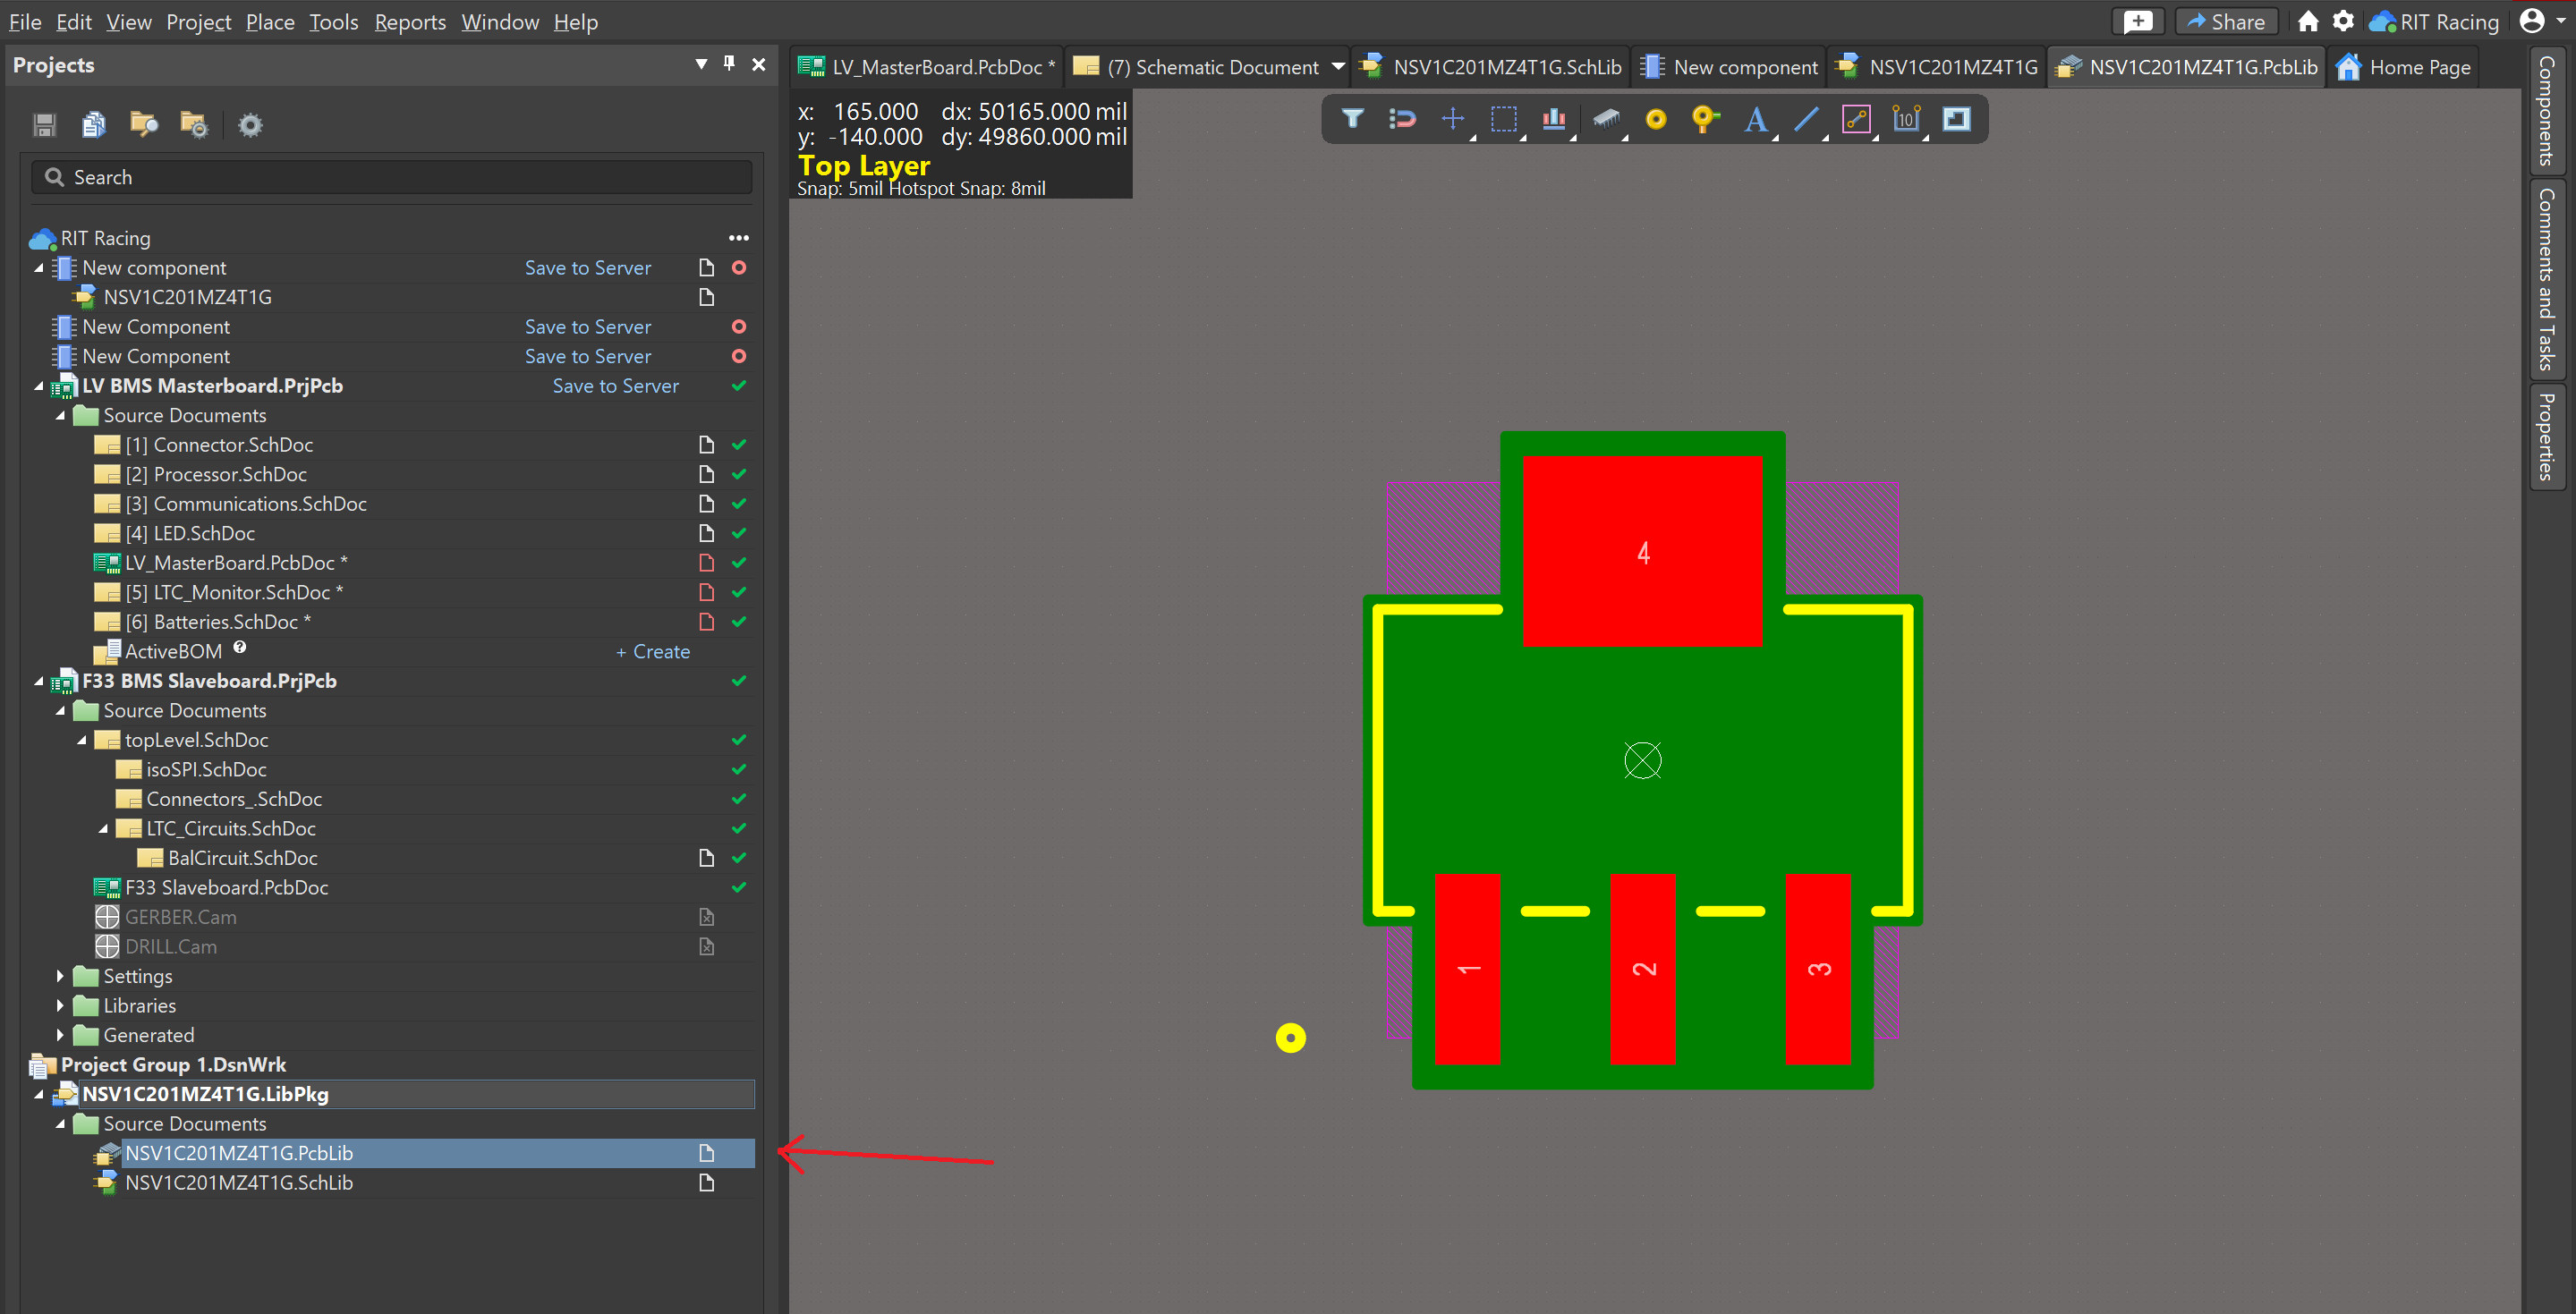The height and width of the screenshot is (1314, 2576).
Task: Click the Save all documents icon
Action: pos(94,125)
